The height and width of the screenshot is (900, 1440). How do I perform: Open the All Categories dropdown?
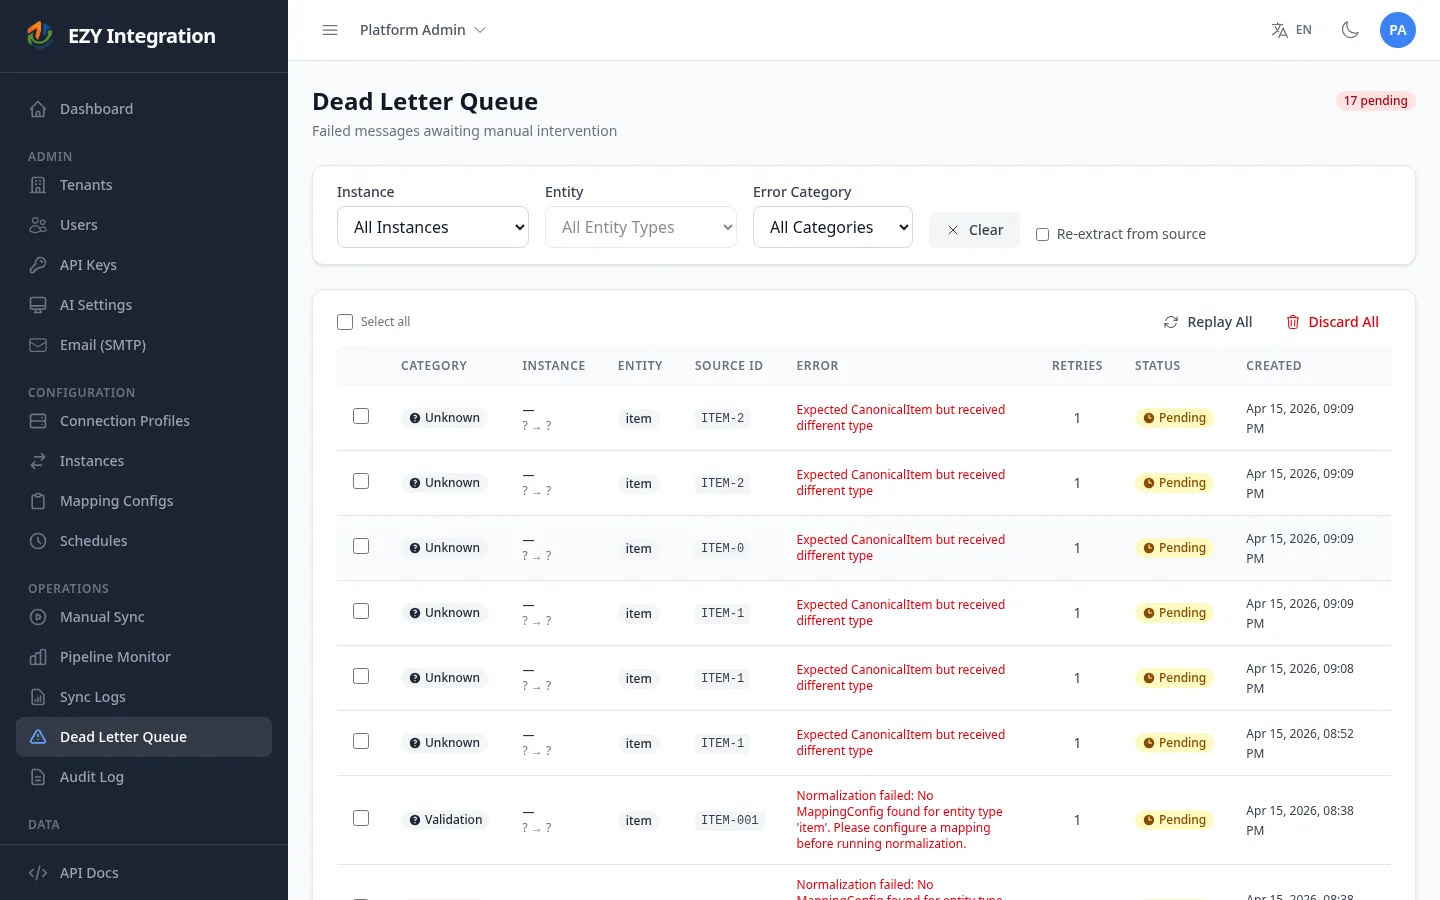click(833, 227)
